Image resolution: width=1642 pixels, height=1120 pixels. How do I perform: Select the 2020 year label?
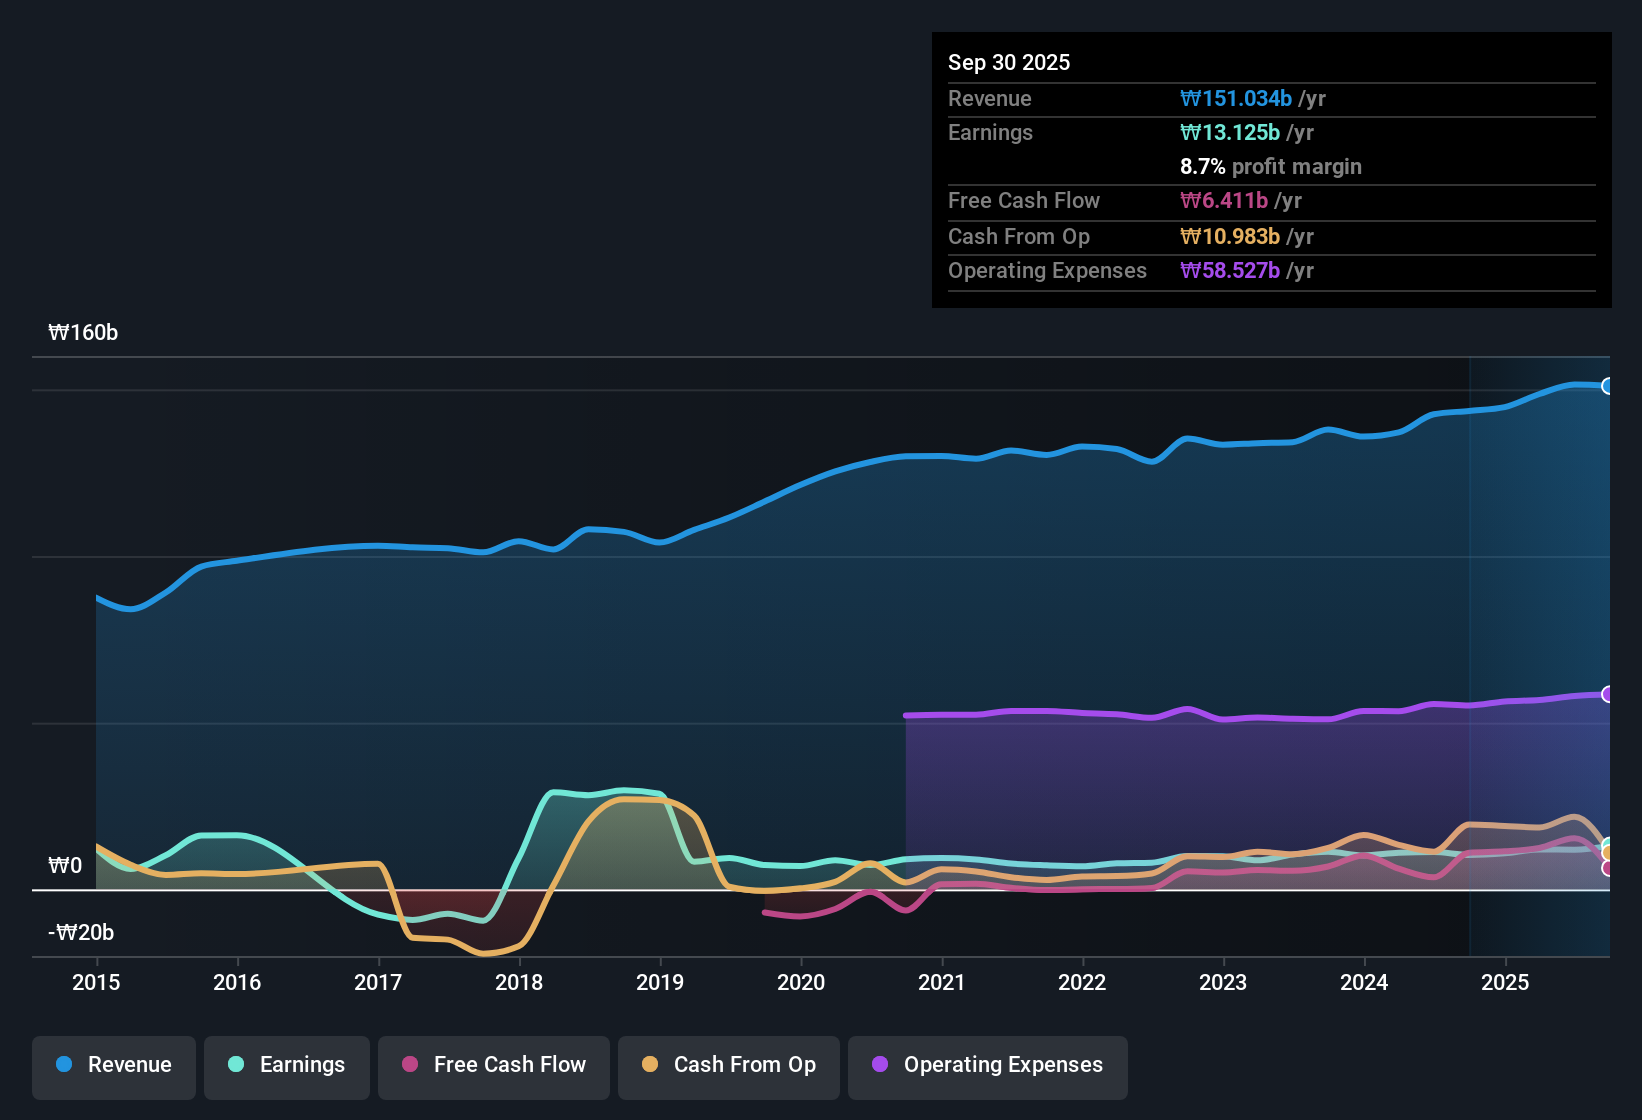pos(800,983)
